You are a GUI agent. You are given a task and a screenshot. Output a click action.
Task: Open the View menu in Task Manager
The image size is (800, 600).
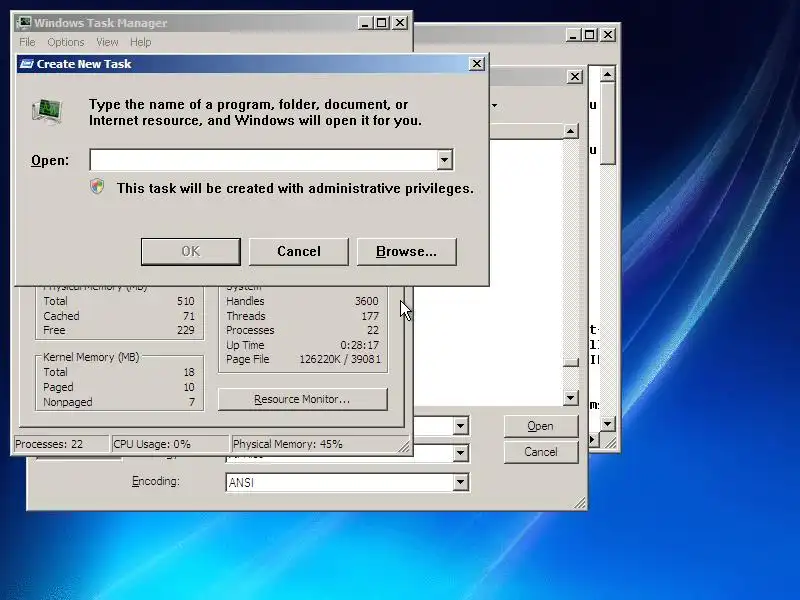107,42
